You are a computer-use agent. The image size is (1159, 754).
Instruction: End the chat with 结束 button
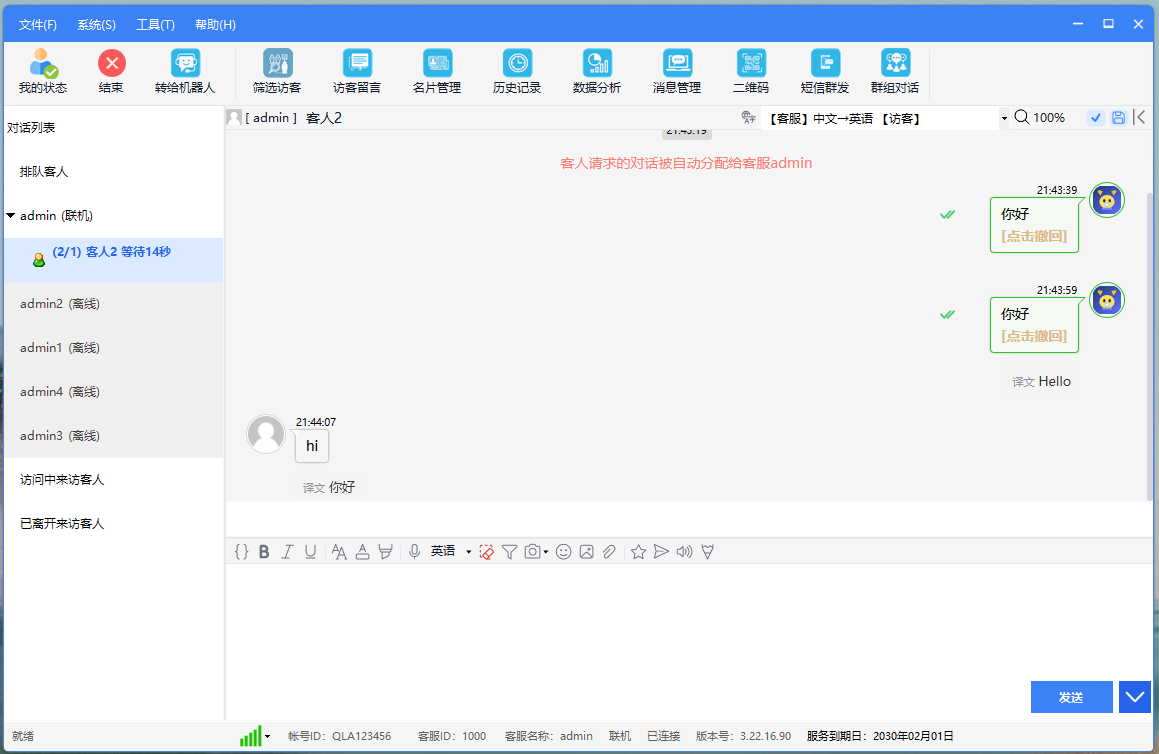tap(112, 72)
